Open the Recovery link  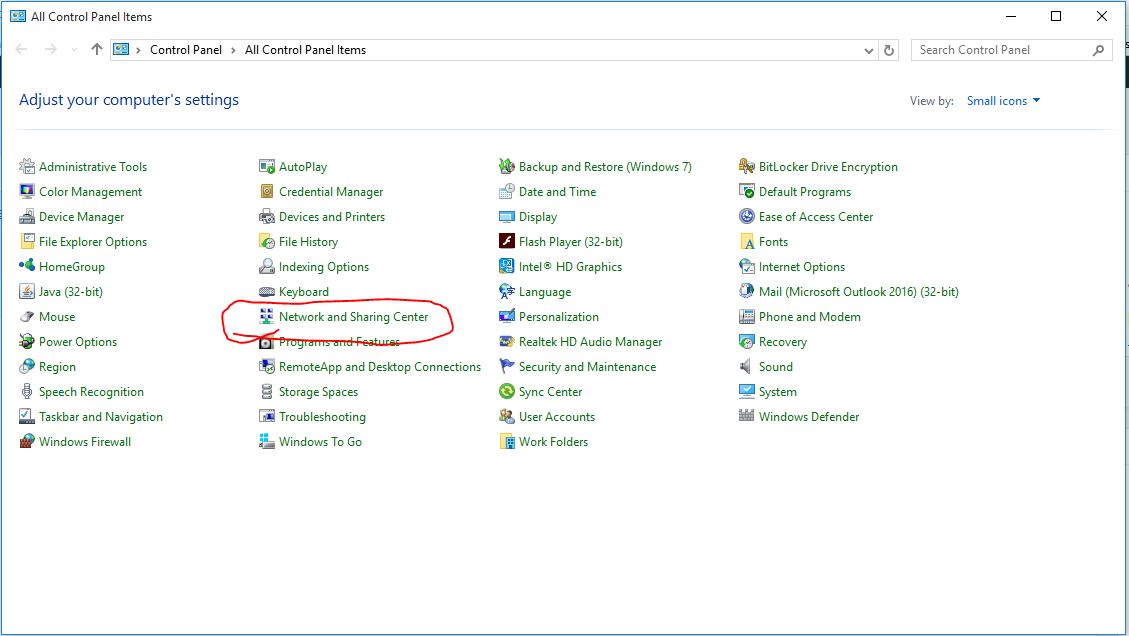pos(783,342)
